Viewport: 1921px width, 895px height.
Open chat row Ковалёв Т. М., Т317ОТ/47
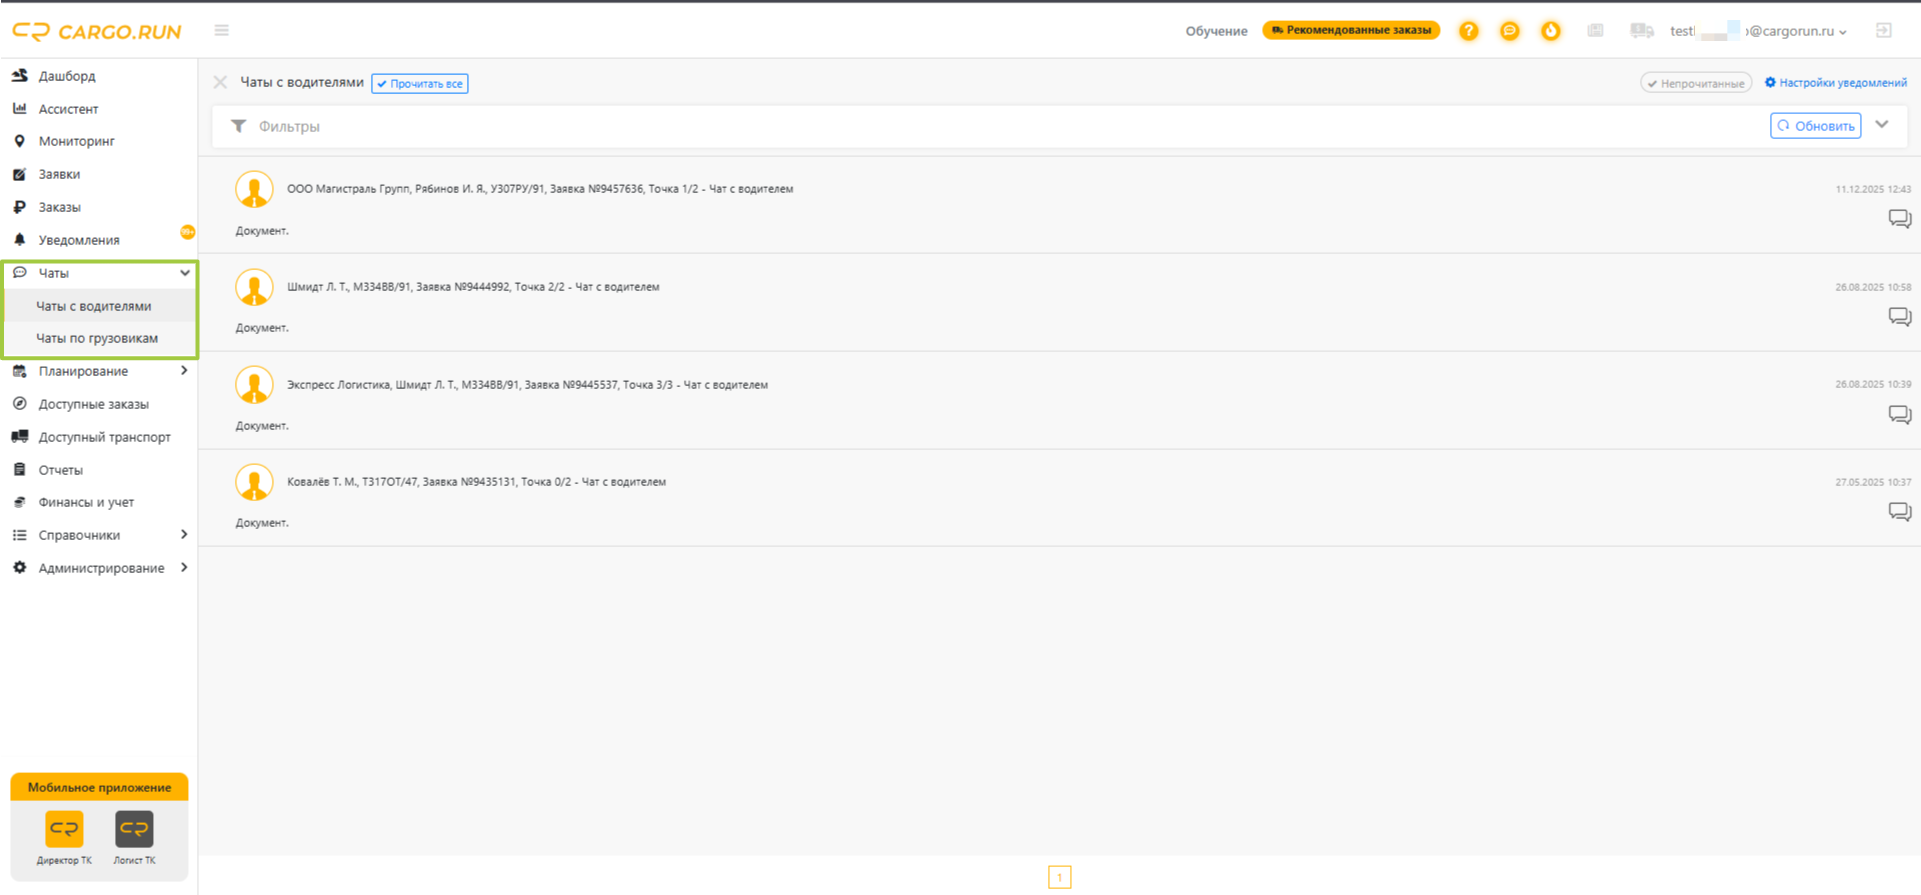pyautogui.click(x=1060, y=498)
